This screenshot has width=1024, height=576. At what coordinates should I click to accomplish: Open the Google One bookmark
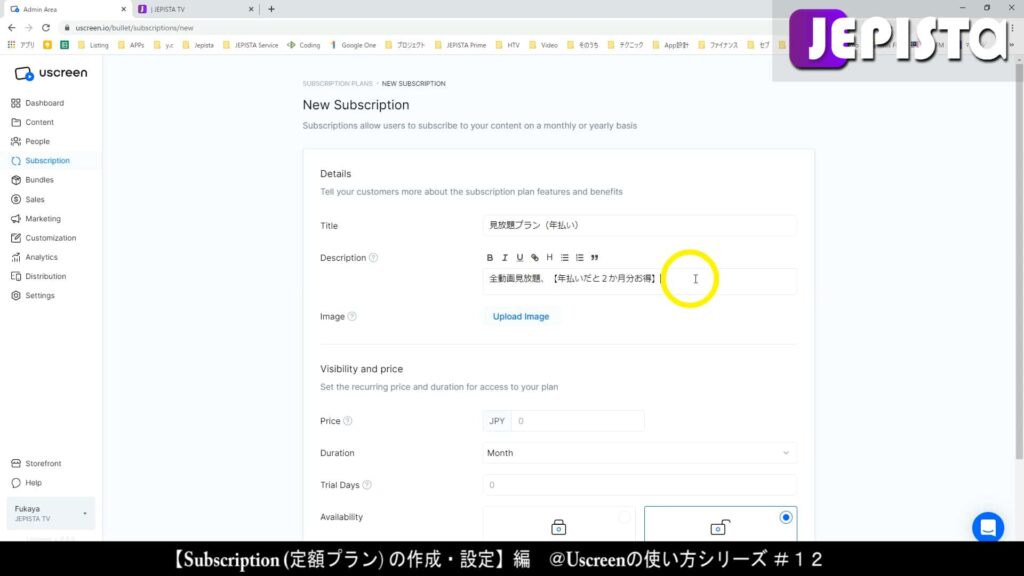tap(353, 45)
